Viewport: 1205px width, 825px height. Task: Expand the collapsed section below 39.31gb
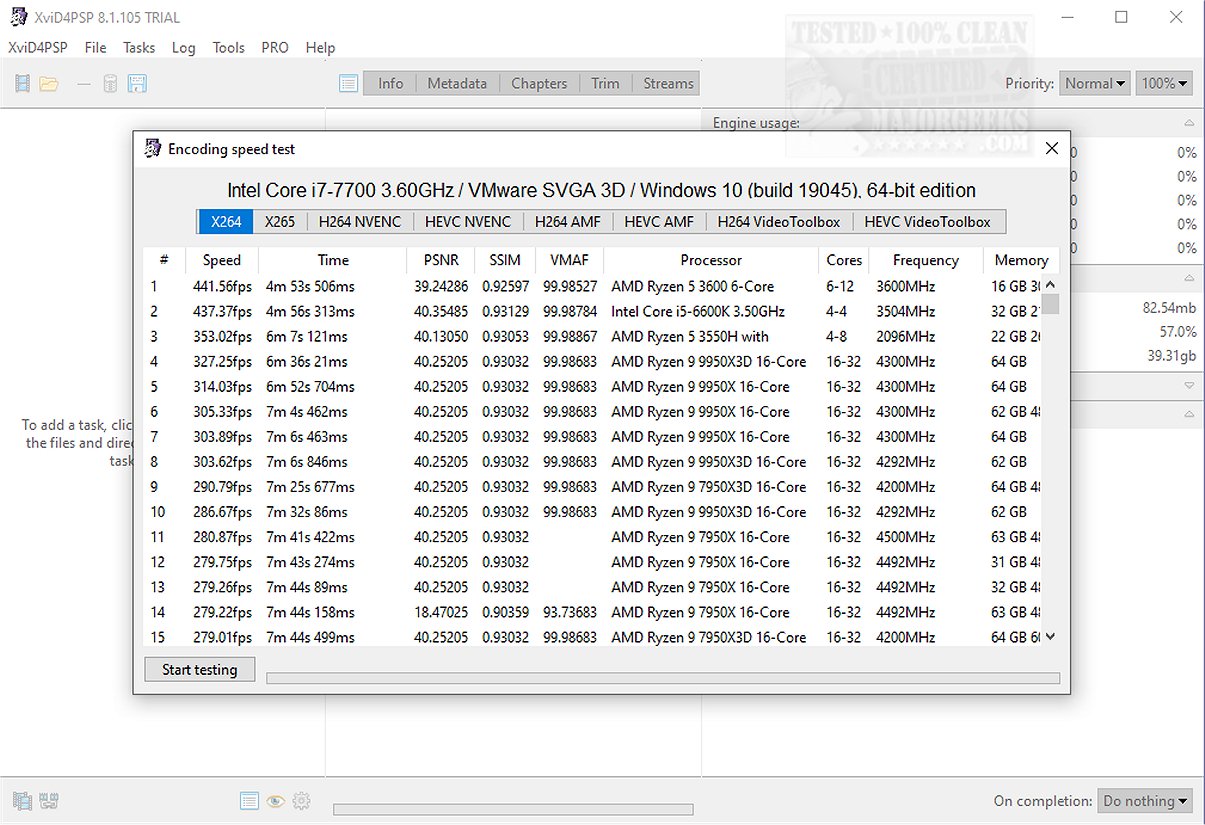[x=1189, y=385]
